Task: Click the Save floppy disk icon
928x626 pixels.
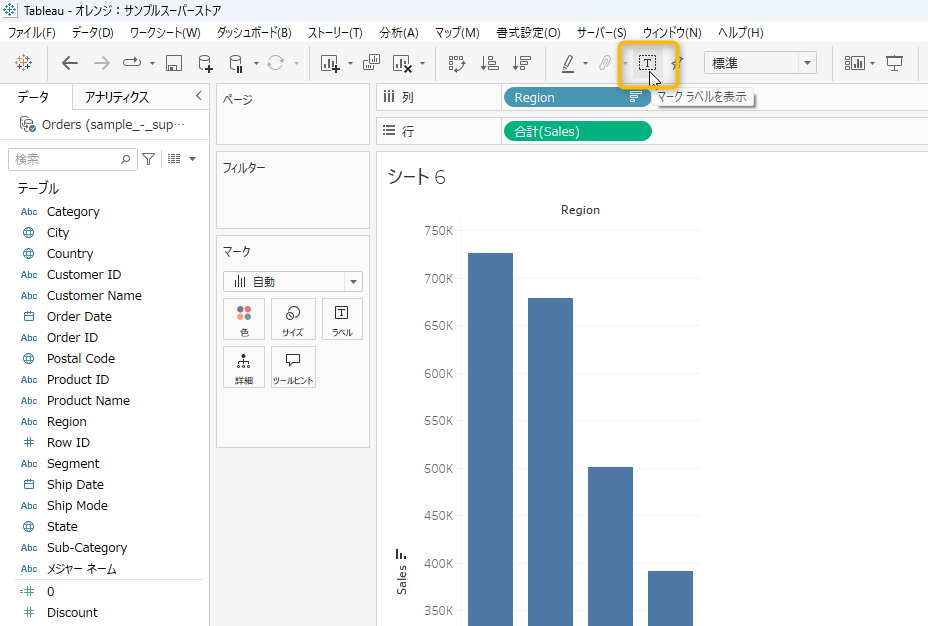Action: [173, 63]
